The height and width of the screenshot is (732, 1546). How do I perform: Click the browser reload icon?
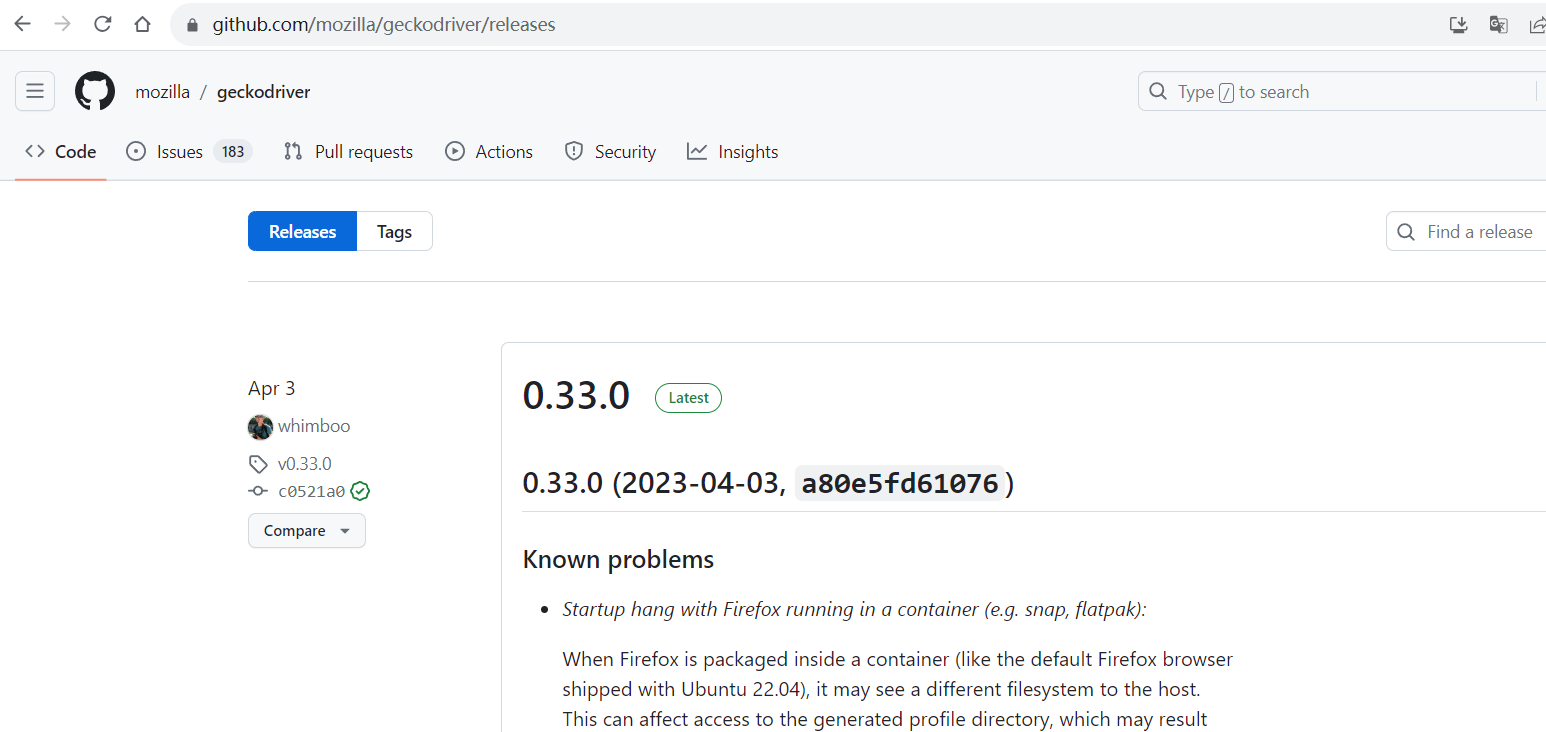click(102, 24)
